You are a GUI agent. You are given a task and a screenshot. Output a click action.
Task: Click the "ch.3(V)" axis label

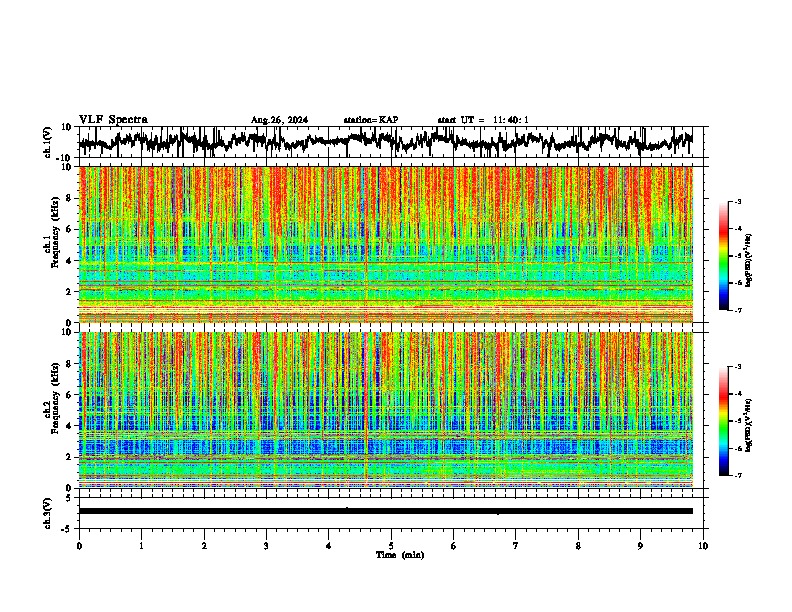[x=48, y=513]
